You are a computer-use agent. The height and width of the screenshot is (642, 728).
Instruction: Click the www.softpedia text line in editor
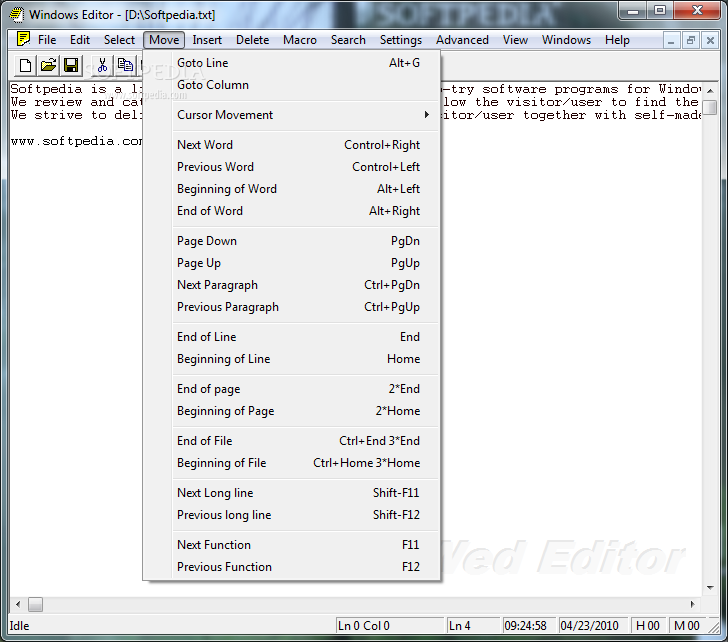click(x=77, y=141)
